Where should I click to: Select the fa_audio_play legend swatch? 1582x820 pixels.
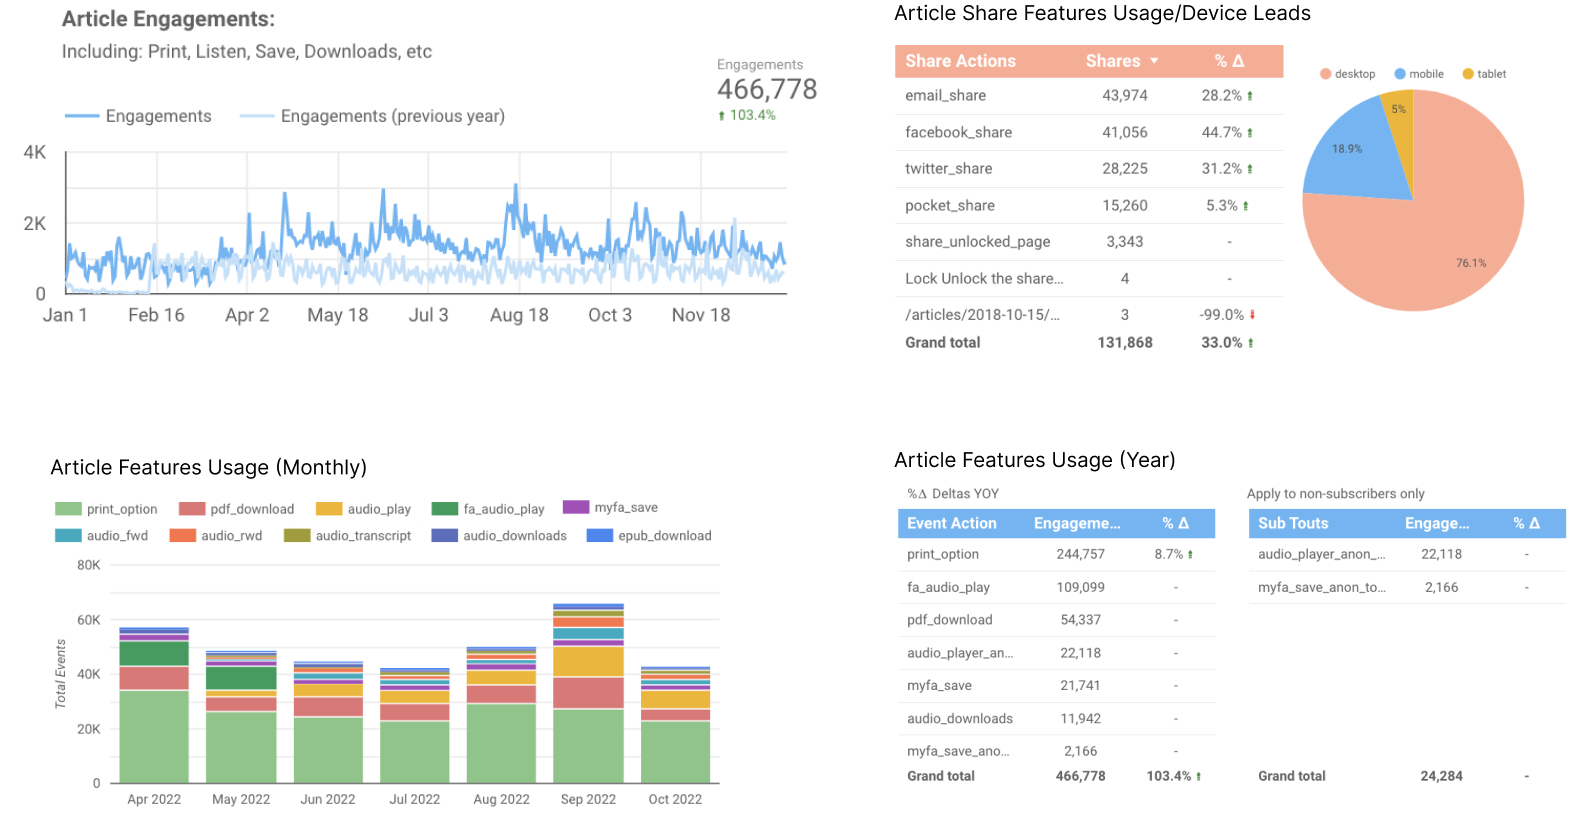(x=445, y=509)
